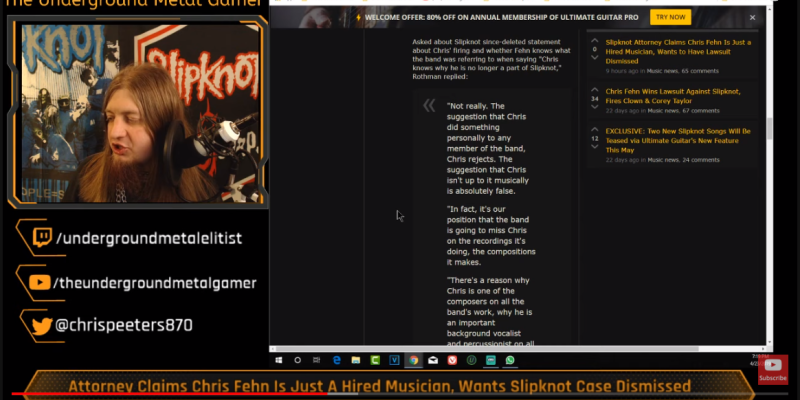Open the green circular U taskbar icon
This screenshot has width=800, height=400.
(471, 360)
